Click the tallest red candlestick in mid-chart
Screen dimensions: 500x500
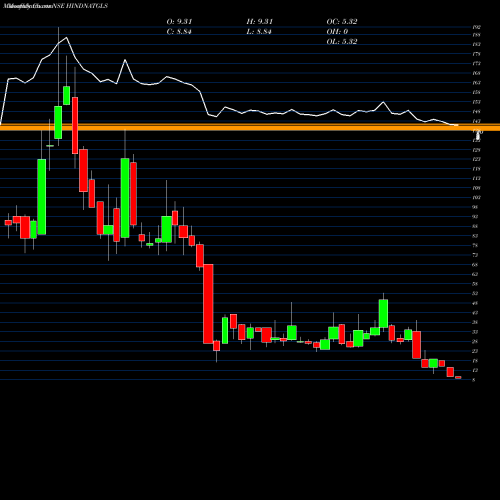[x=208, y=304]
